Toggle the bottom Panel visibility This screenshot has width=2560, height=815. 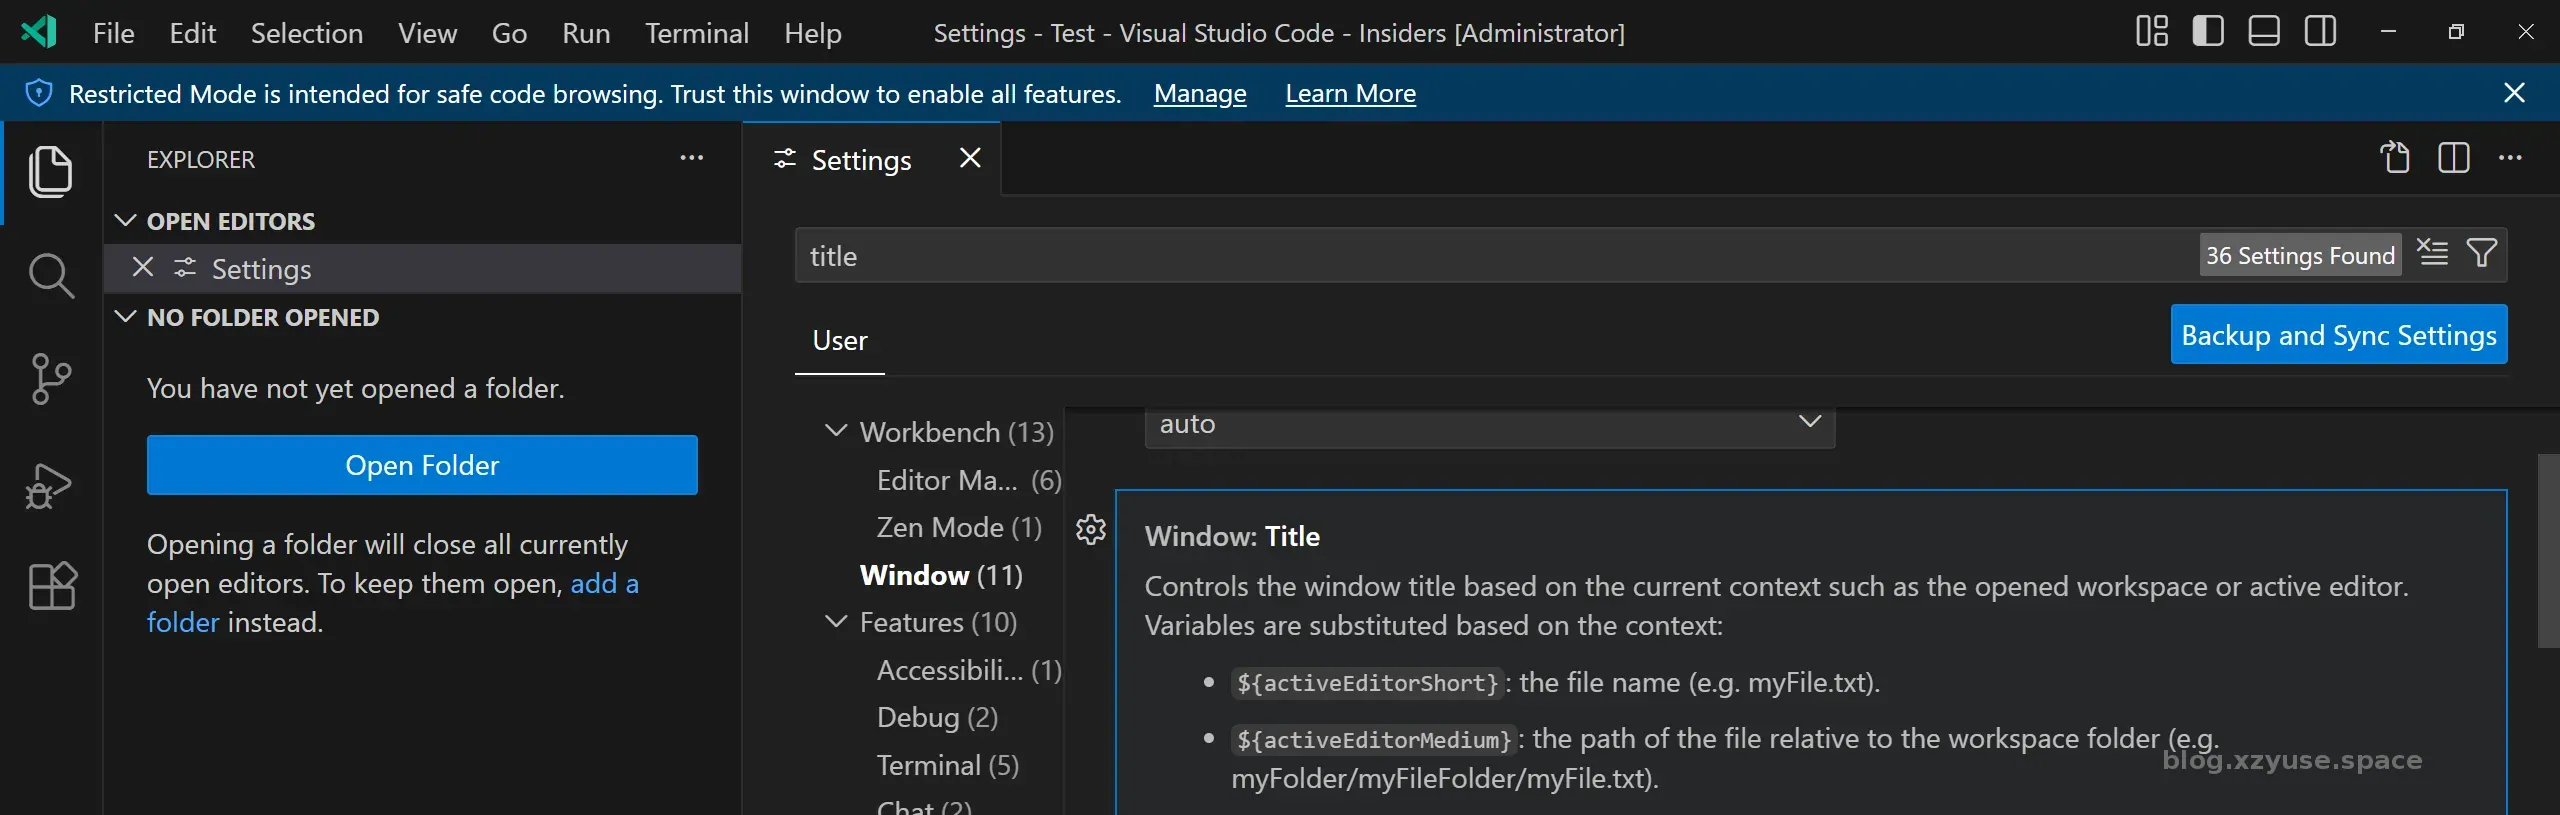2264,32
